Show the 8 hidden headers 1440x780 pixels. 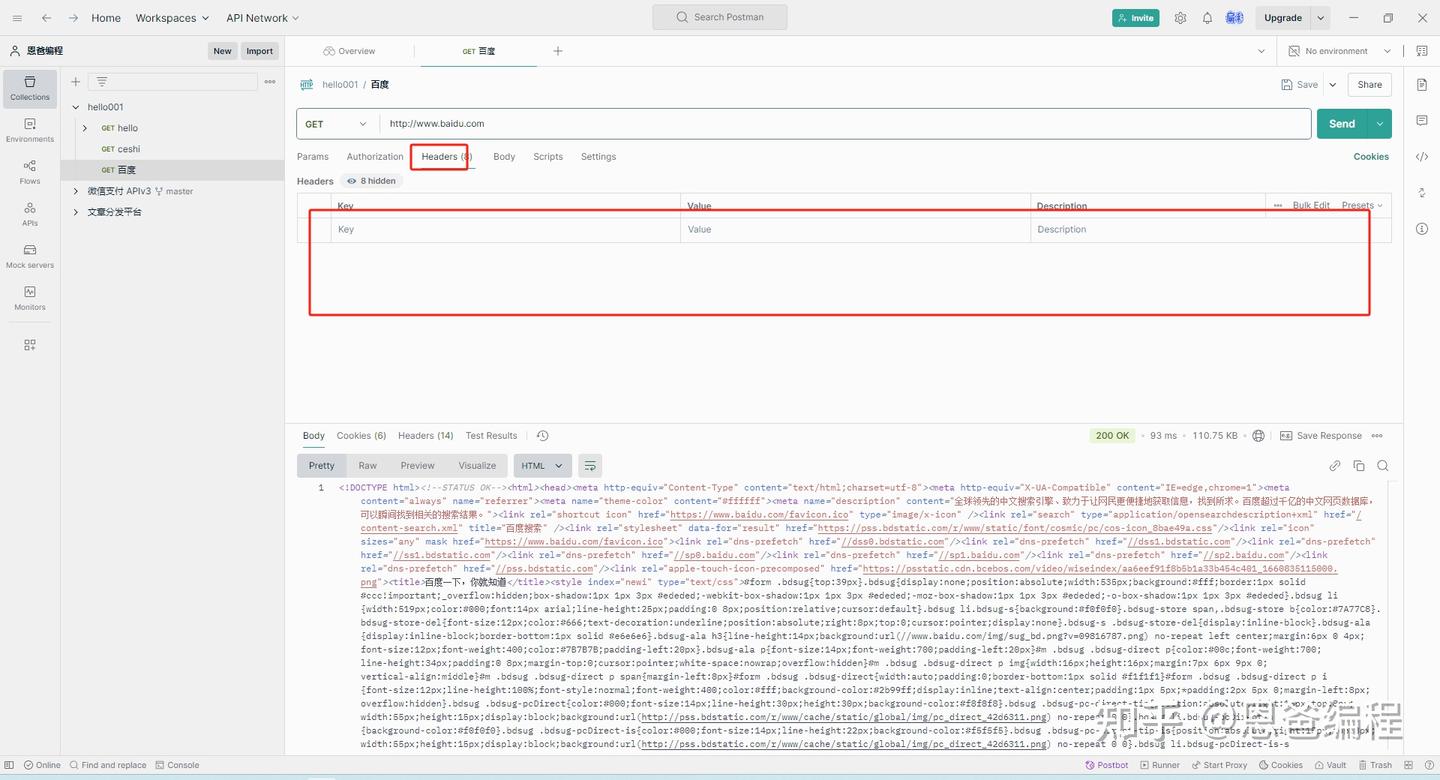(x=371, y=181)
